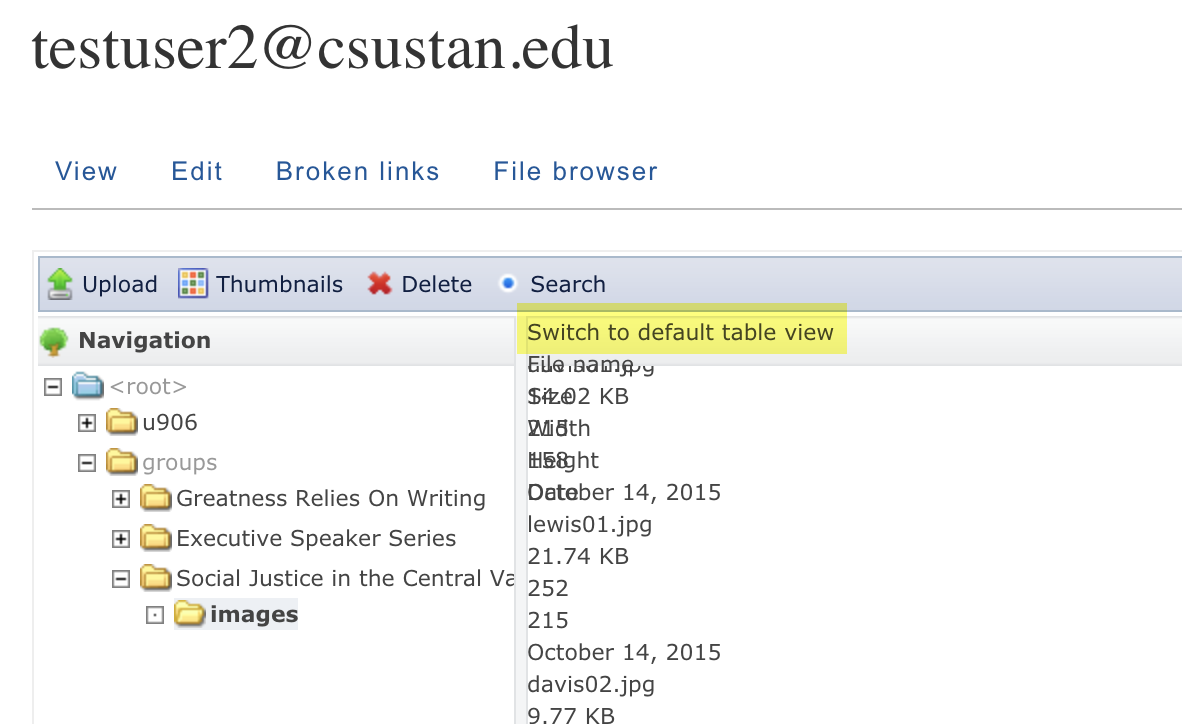Image resolution: width=1182 pixels, height=724 pixels.
Task: Switch to the Broken links tab
Action: (x=357, y=171)
